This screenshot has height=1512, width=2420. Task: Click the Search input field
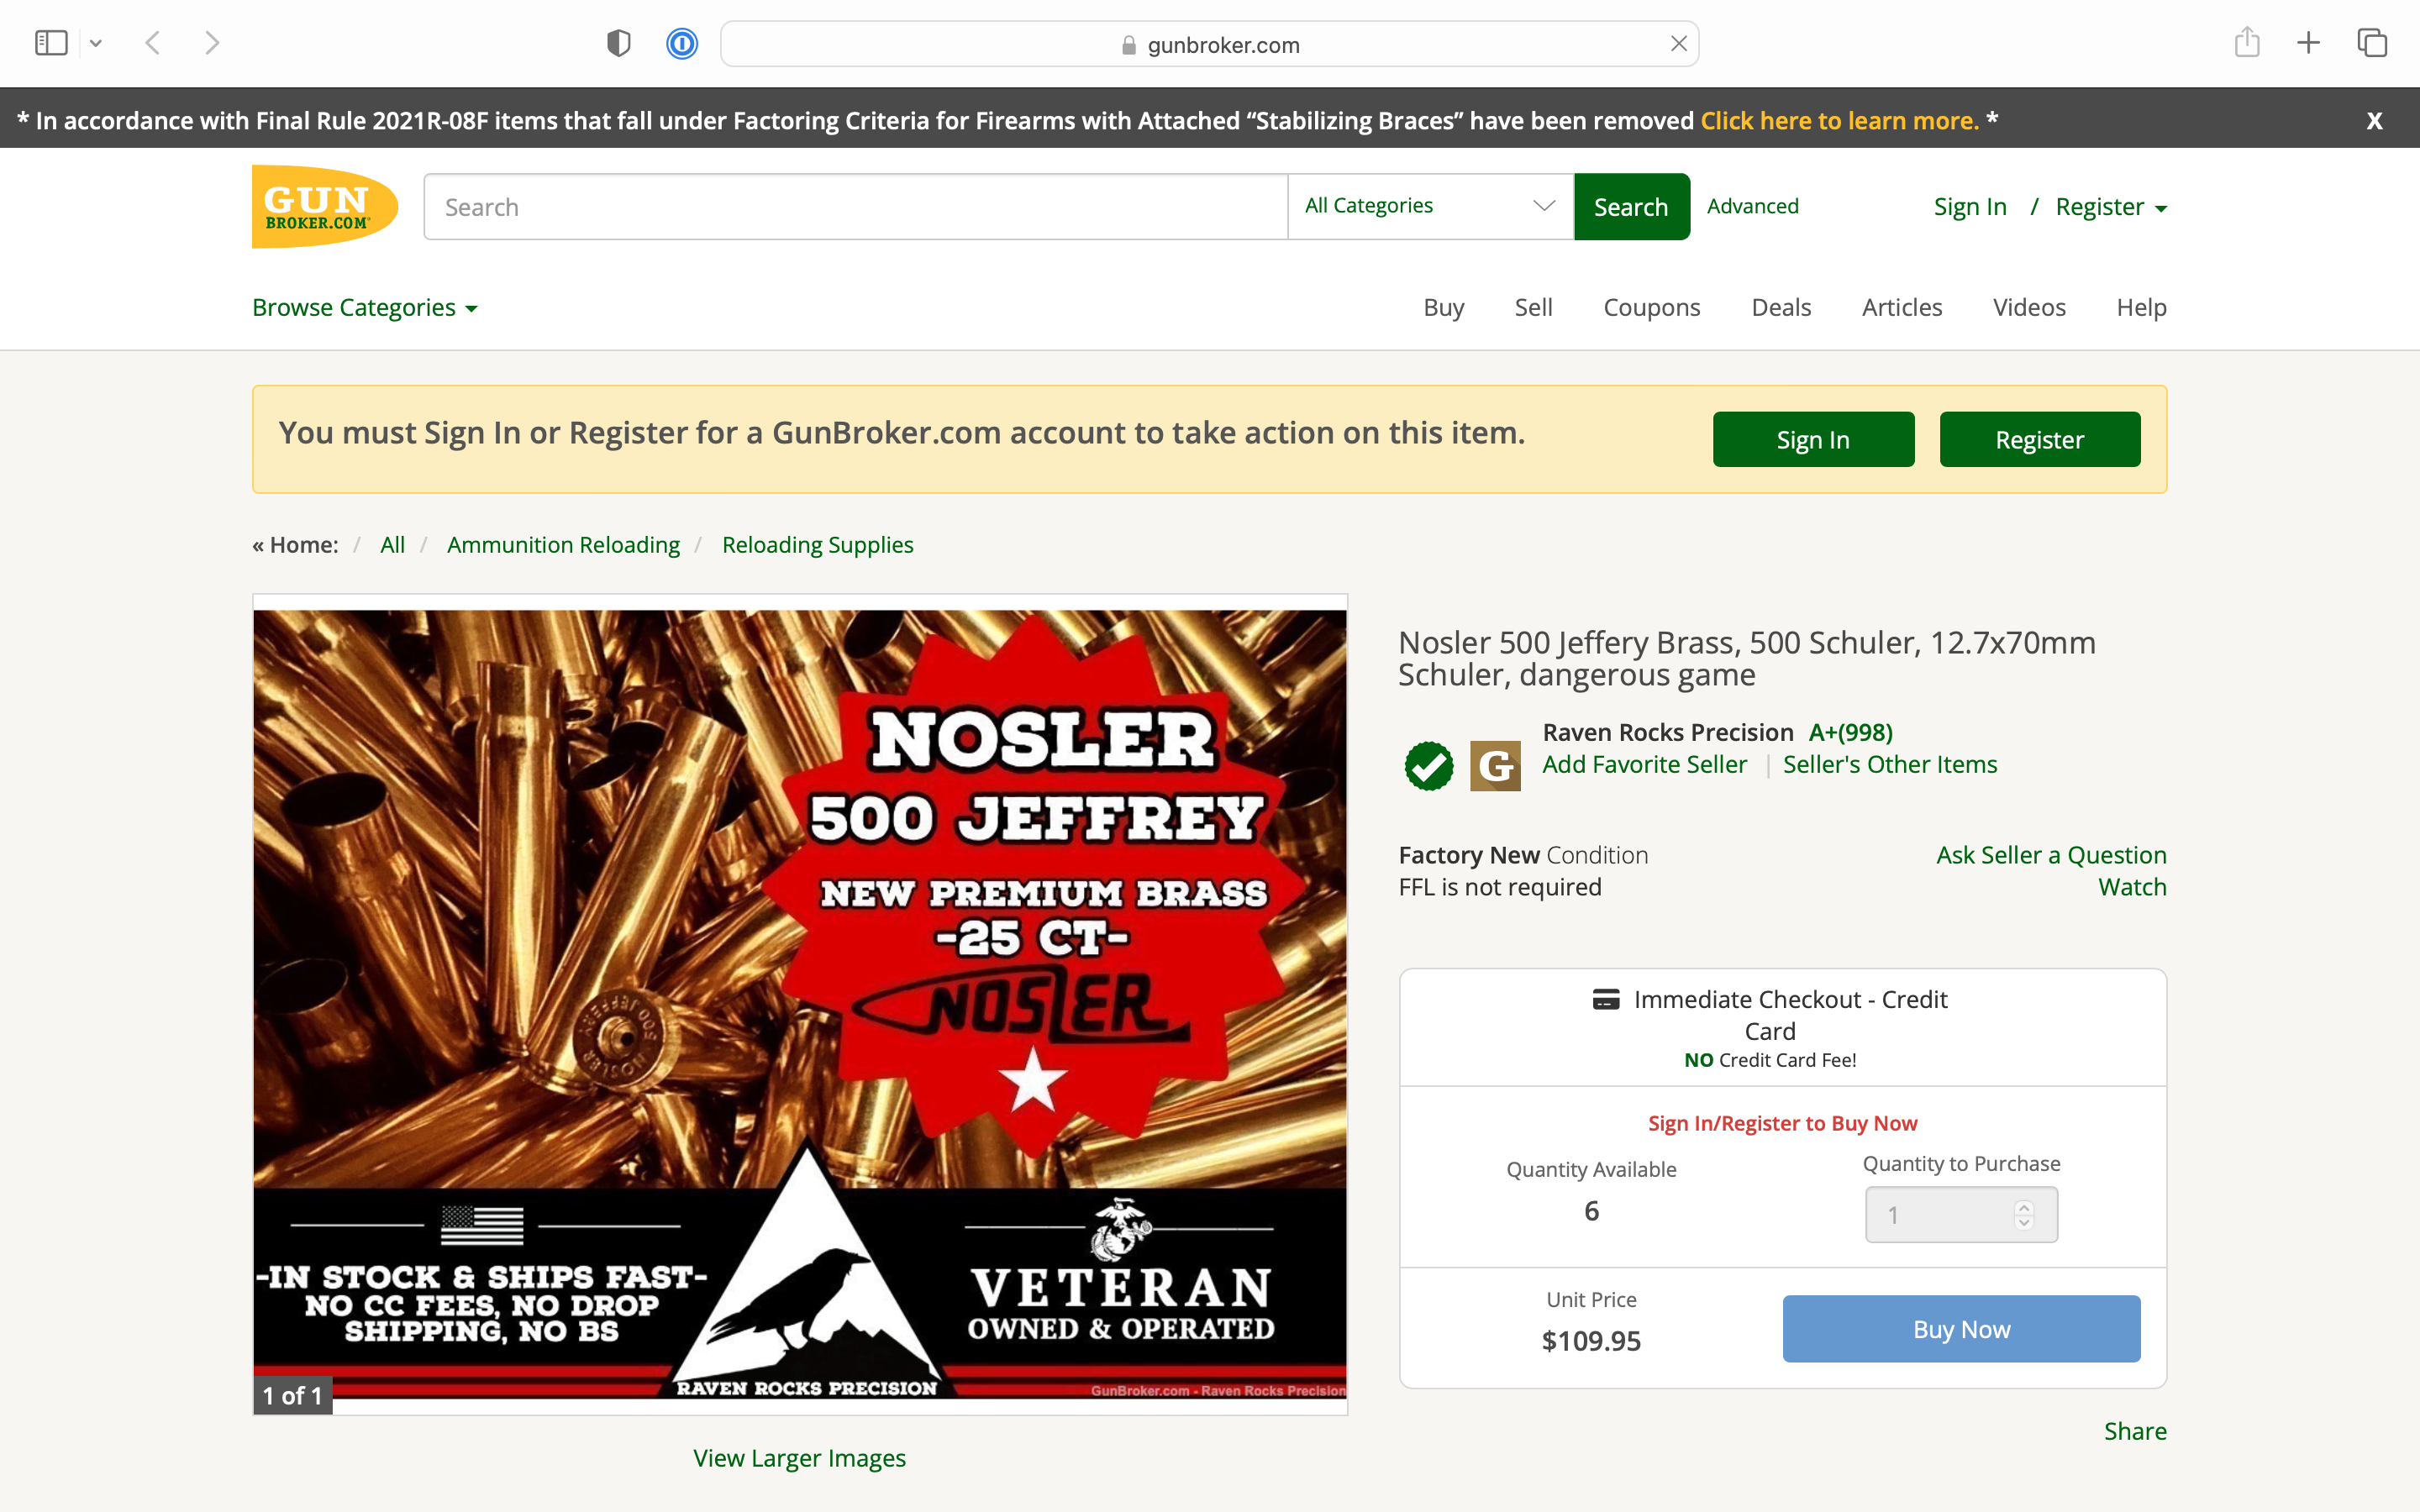(856, 207)
